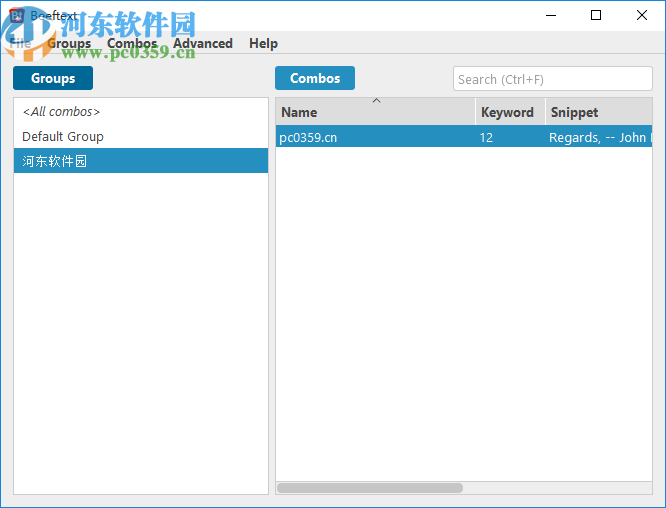Minimize the Beeftext window

coord(551,16)
